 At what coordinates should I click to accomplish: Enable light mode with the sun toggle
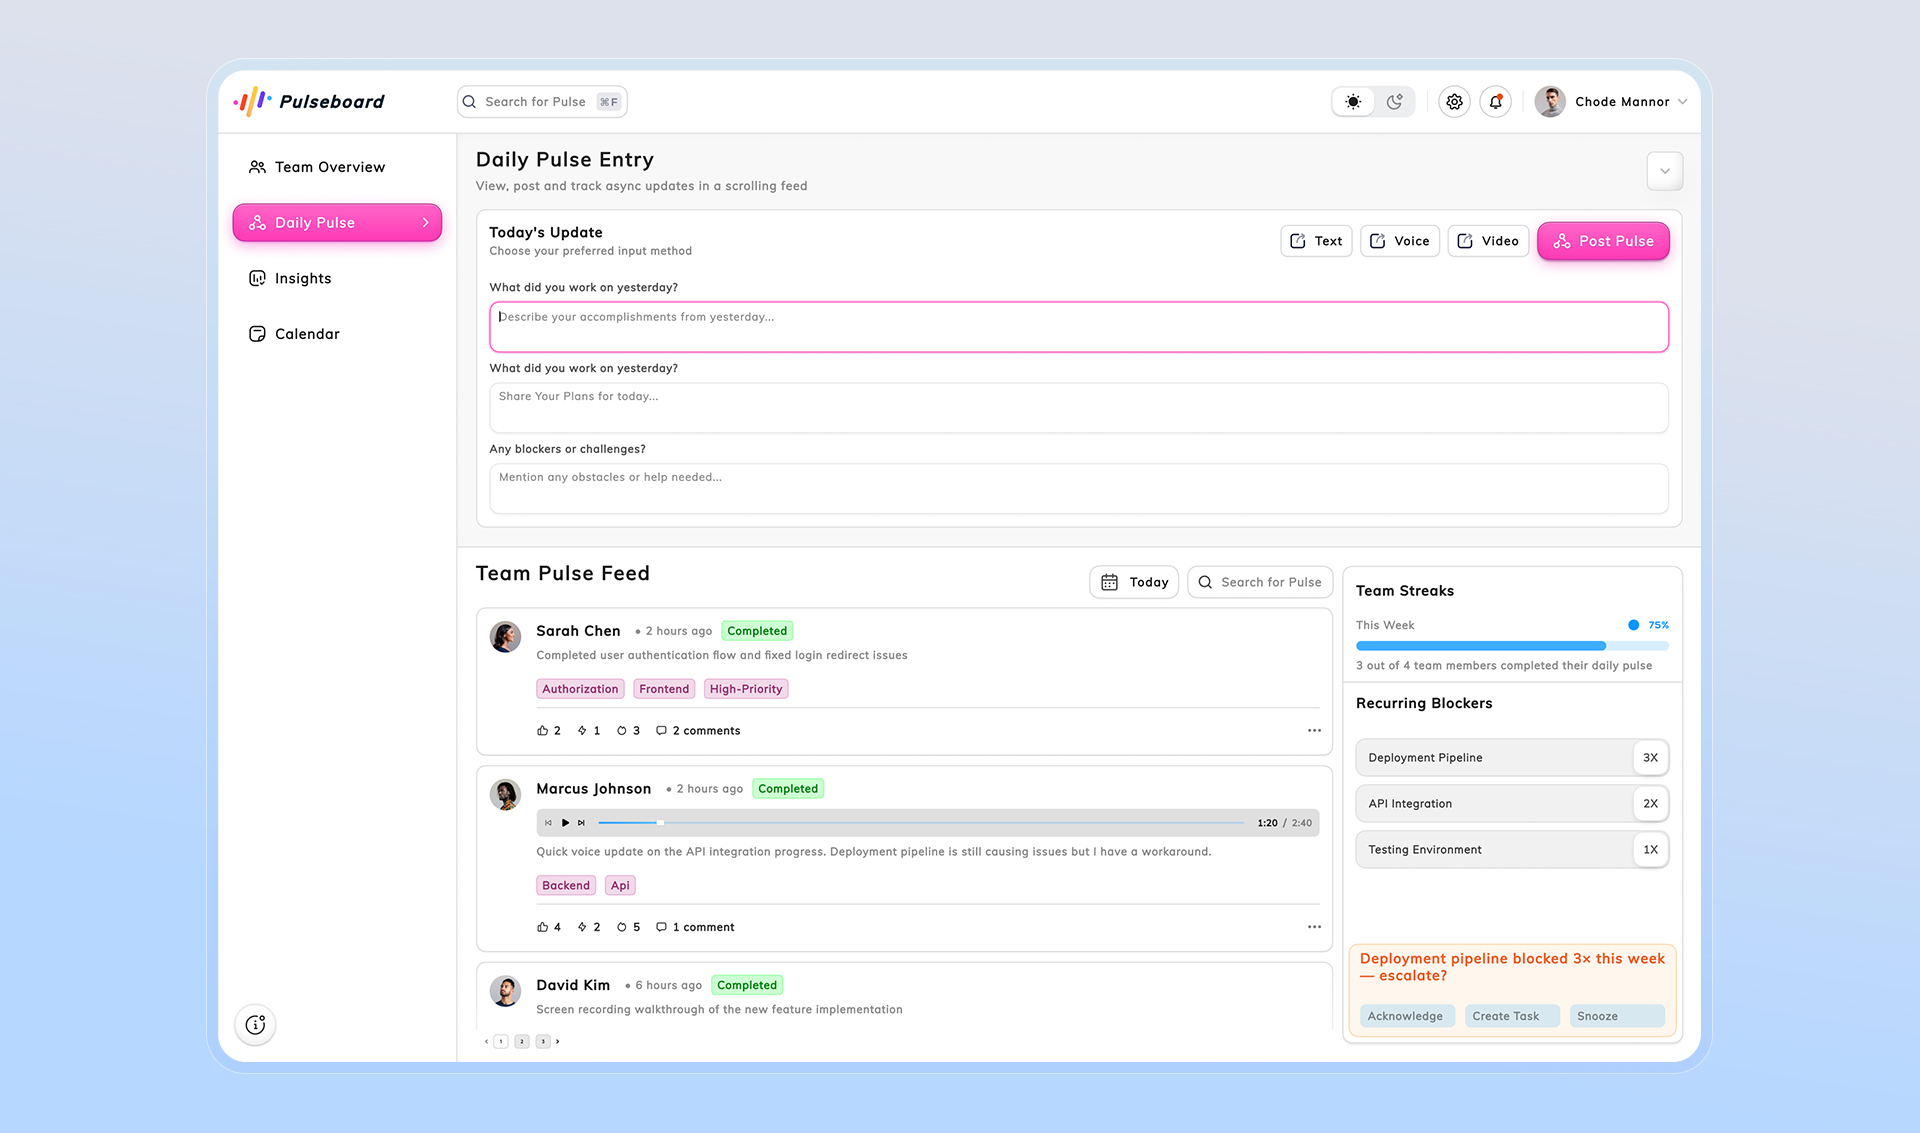coord(1352,101)
